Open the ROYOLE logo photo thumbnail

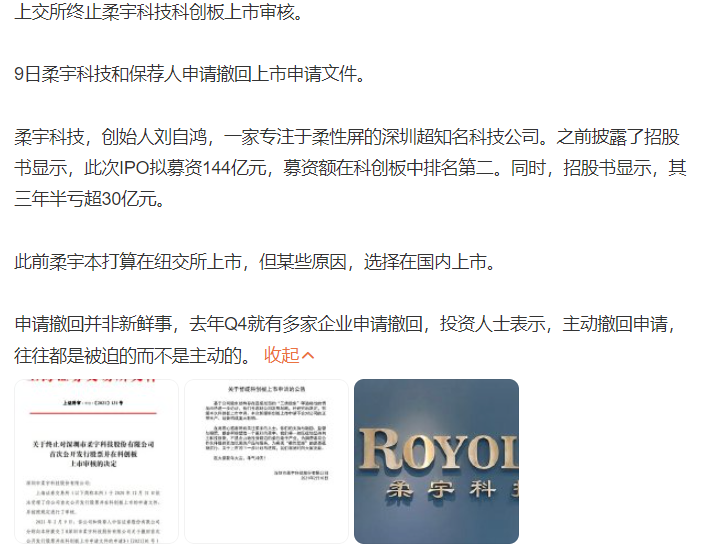[x=436, y=461]
